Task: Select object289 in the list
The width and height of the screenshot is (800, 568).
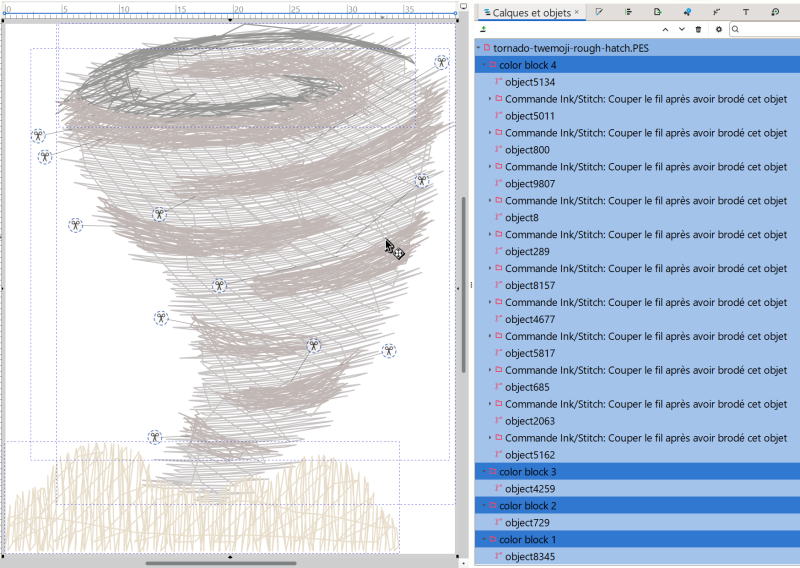Action: 637,251
